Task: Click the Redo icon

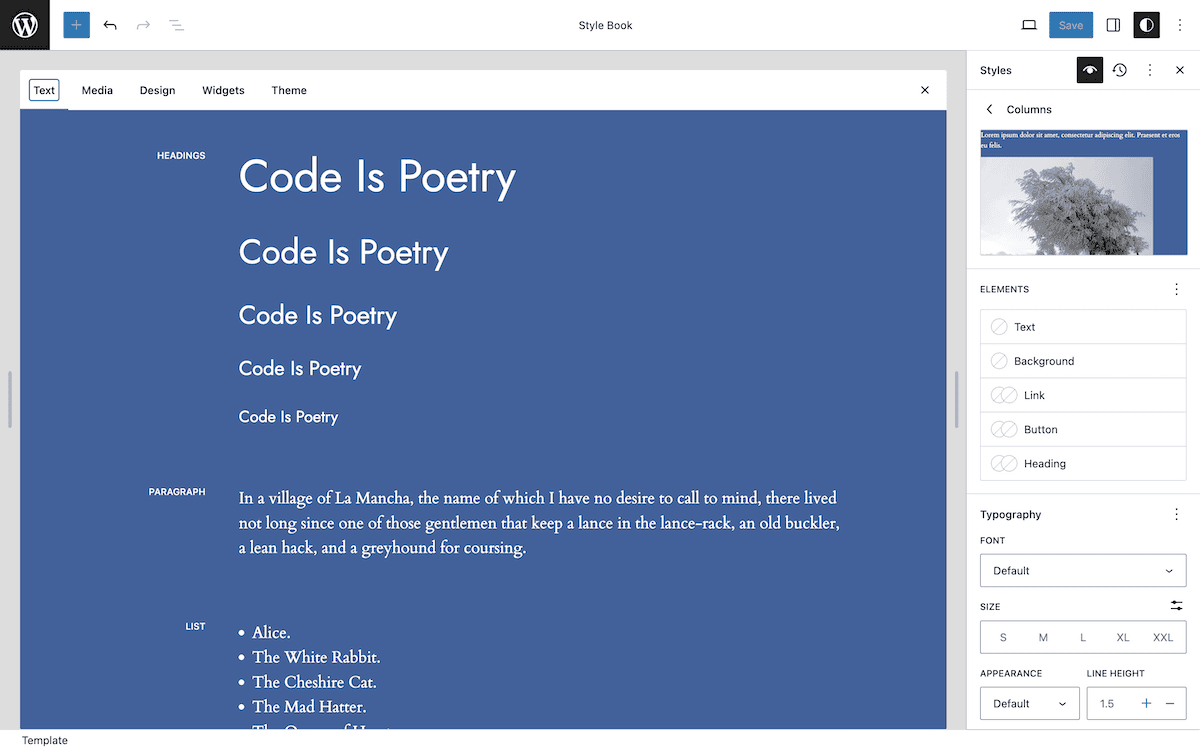Action: [x=143, y=24]
